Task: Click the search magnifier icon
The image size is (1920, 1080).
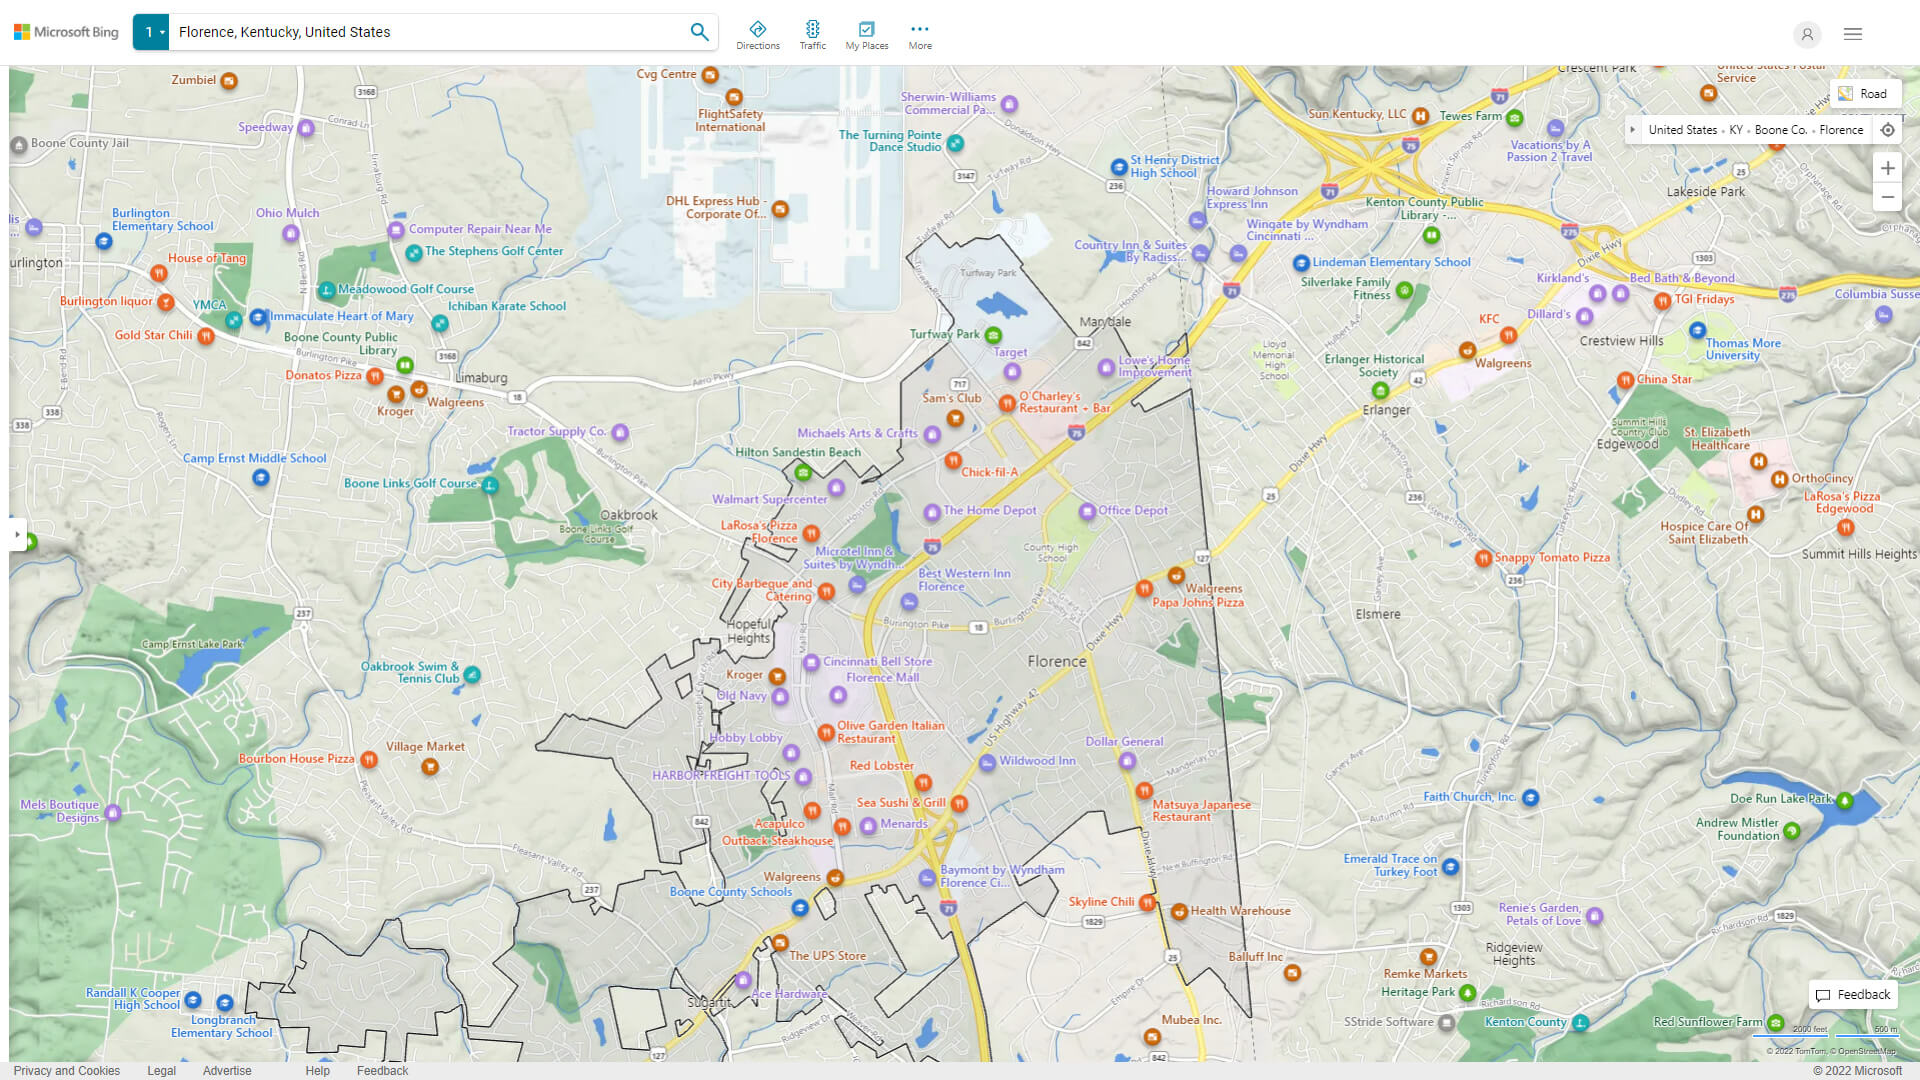Action: pos(699,32)
